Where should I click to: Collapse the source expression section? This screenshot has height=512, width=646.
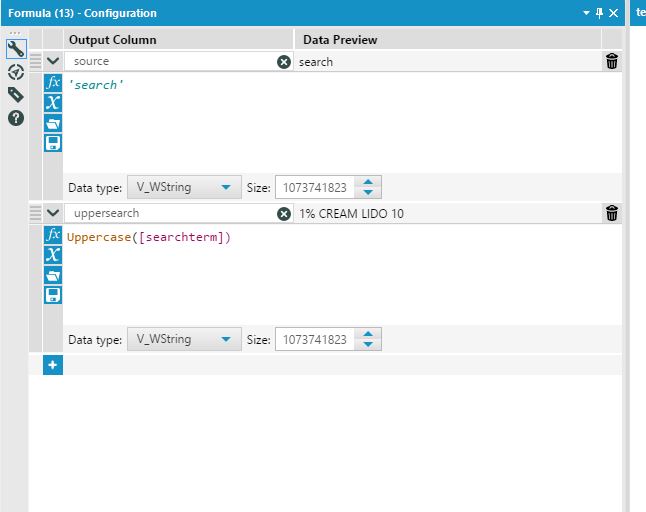[53, 61]
